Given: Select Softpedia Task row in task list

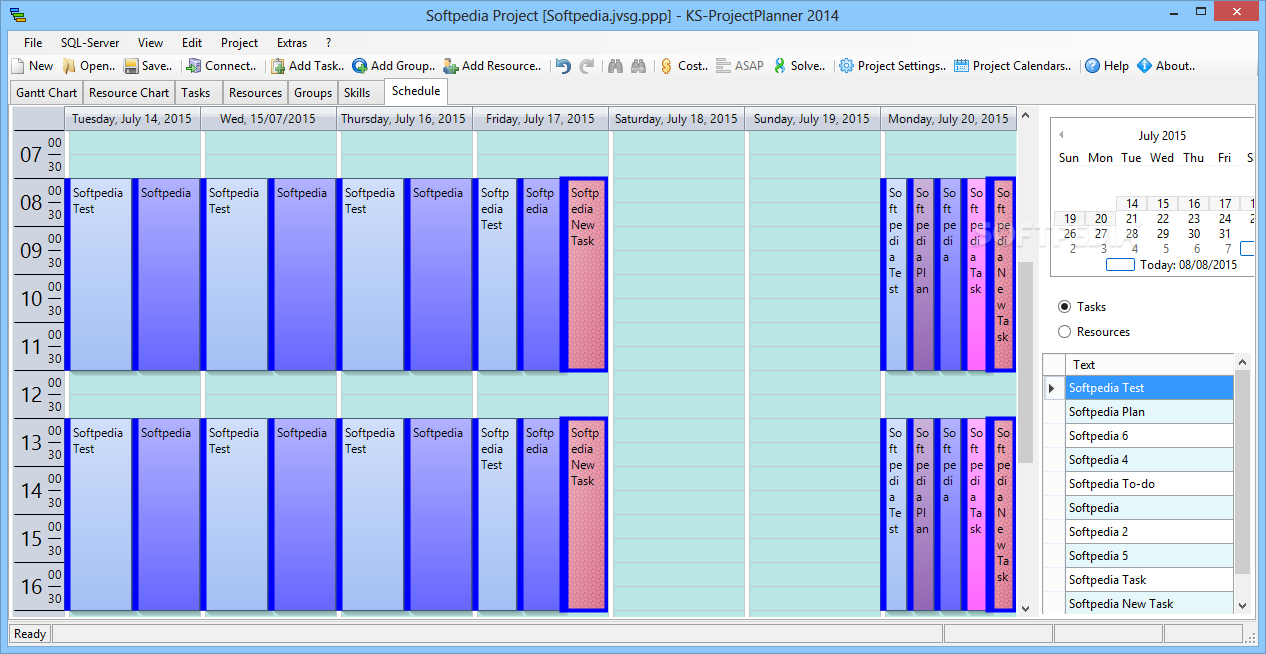Looking at the screenshot, I should click(1149, 580).
